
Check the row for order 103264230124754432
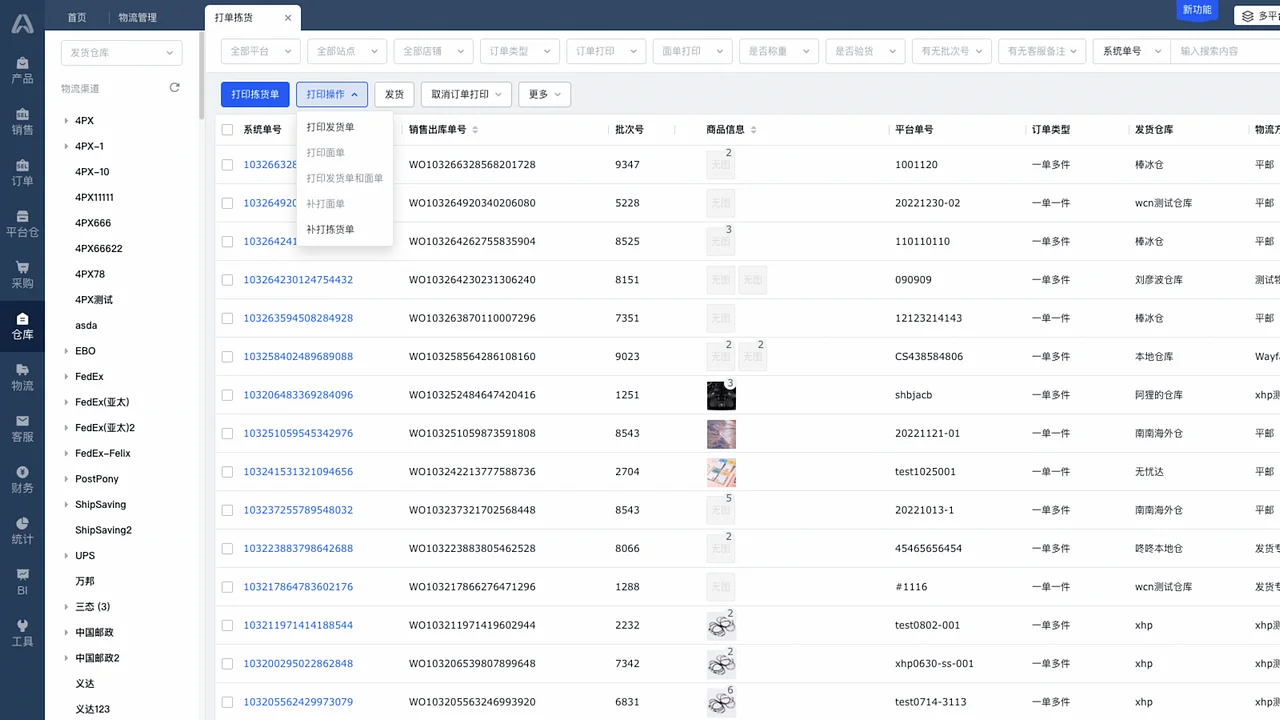click(227, 280)
